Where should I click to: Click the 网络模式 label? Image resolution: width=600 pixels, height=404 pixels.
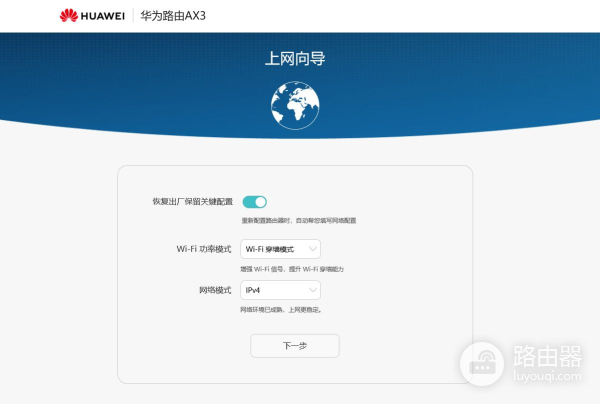click(x=215, y=290)
